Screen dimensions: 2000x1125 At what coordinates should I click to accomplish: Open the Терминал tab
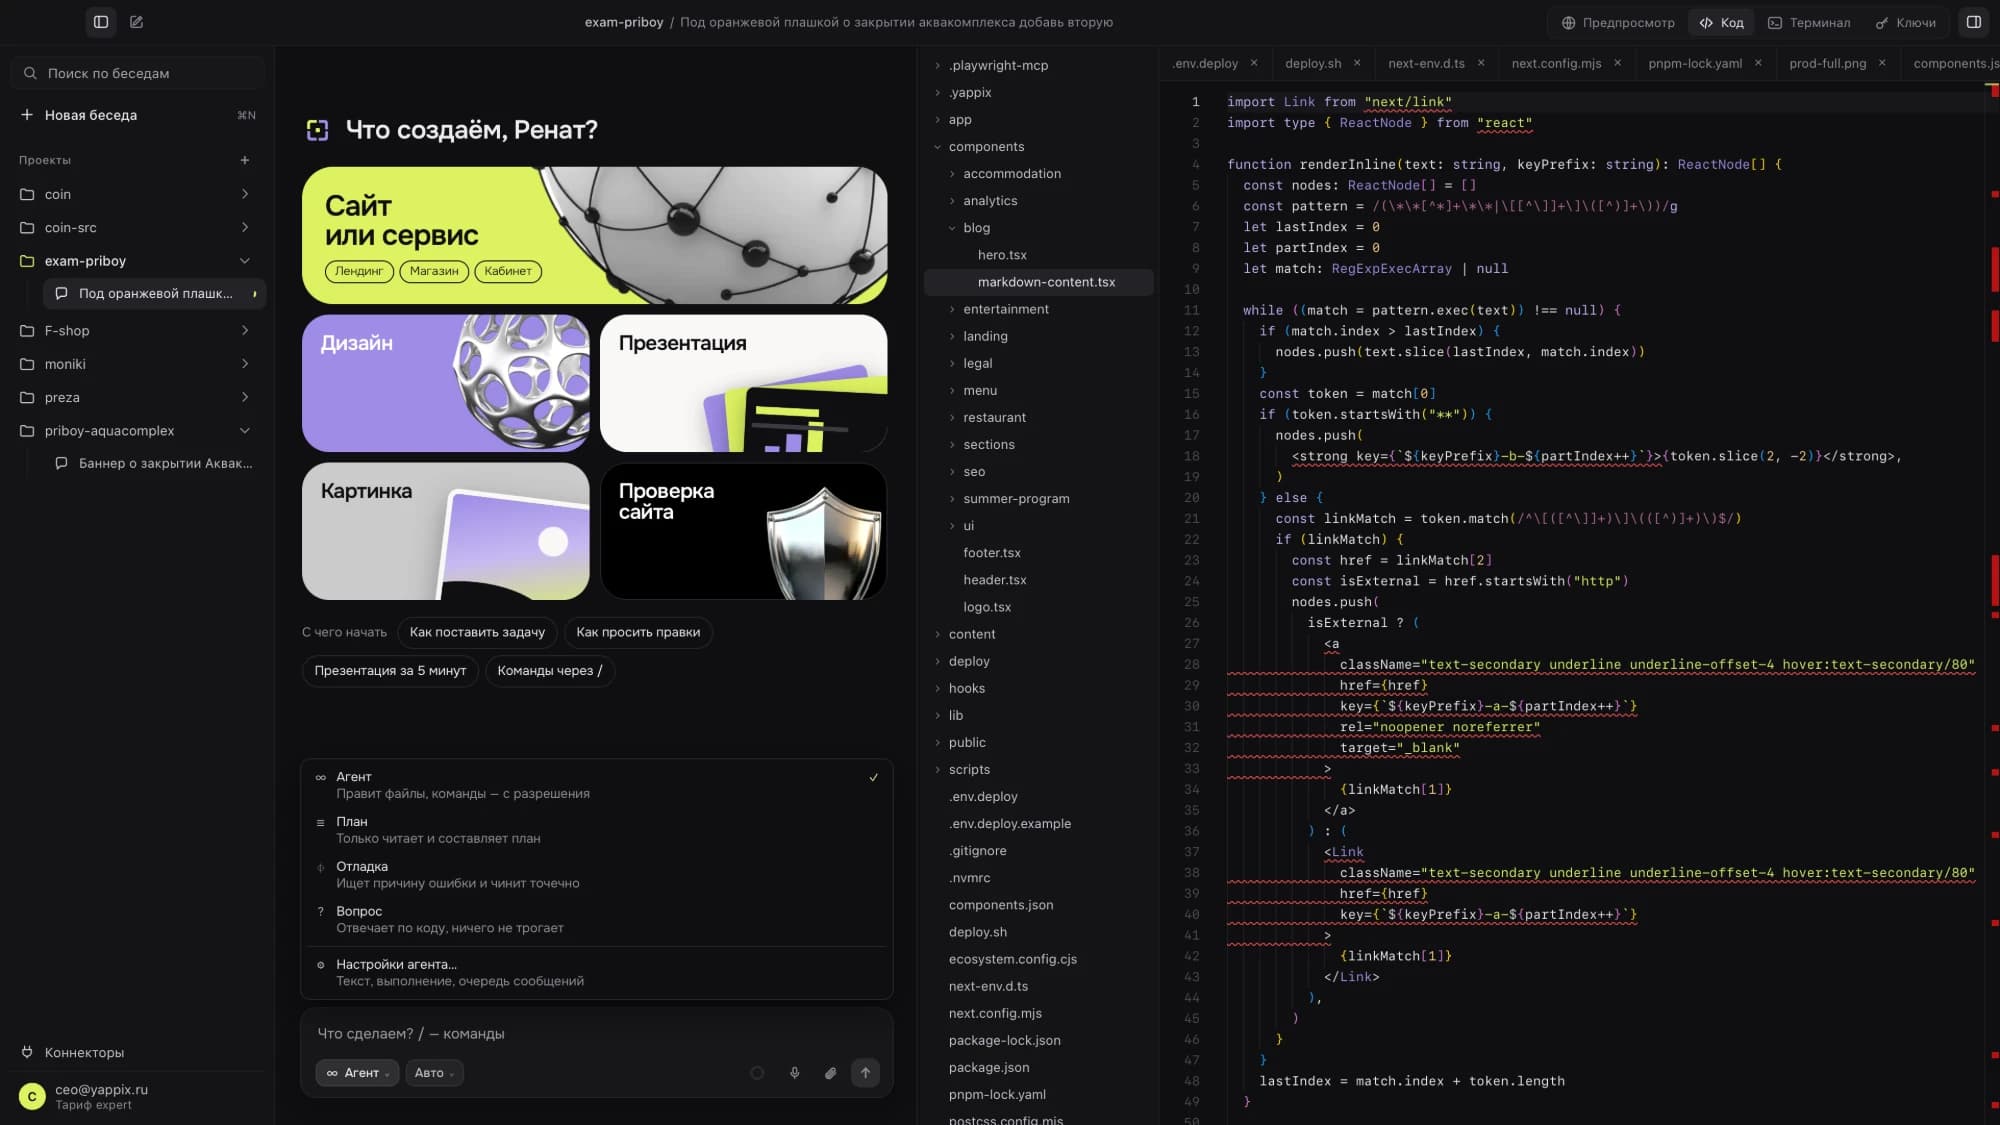pyautogui.click(x=1809, y=22)
